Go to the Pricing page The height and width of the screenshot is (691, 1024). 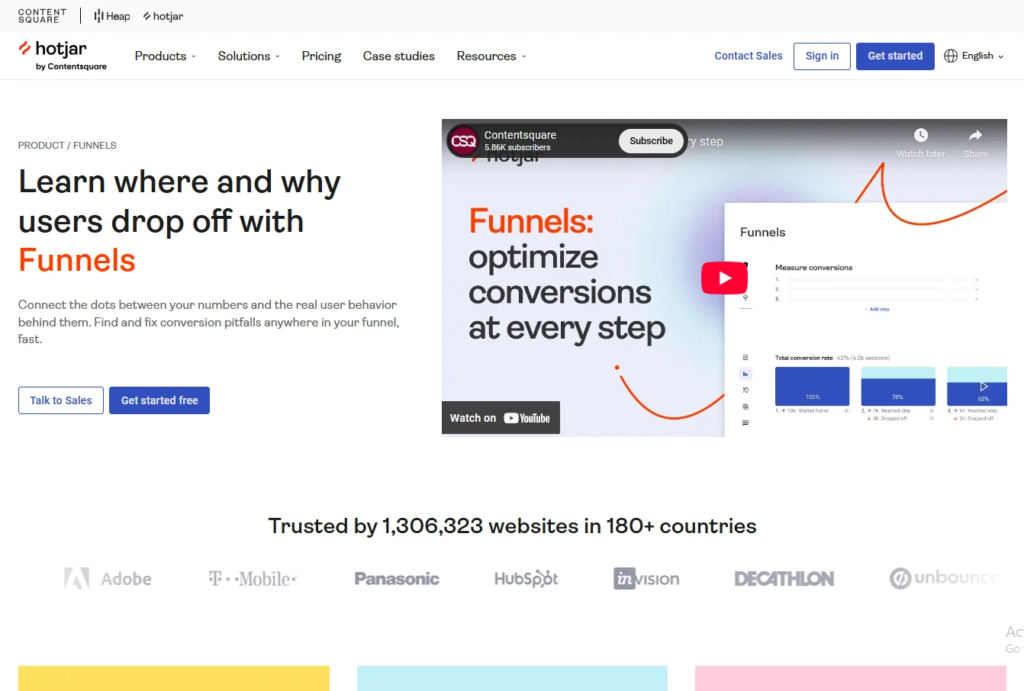tap(321, 56)
